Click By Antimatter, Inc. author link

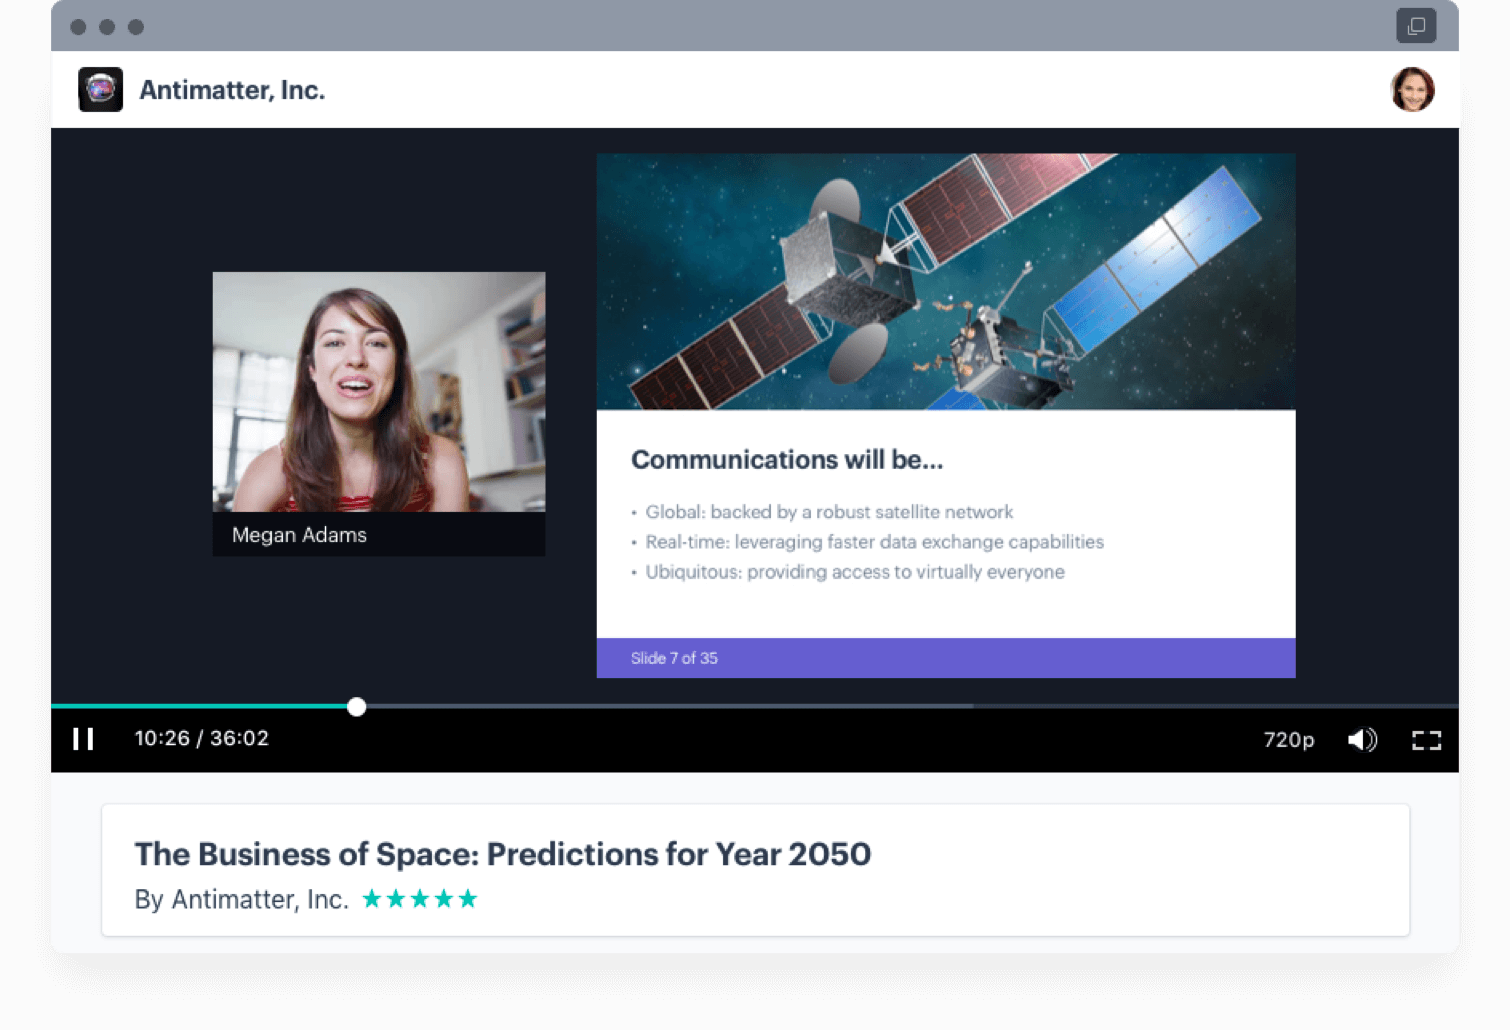point(241,899)
